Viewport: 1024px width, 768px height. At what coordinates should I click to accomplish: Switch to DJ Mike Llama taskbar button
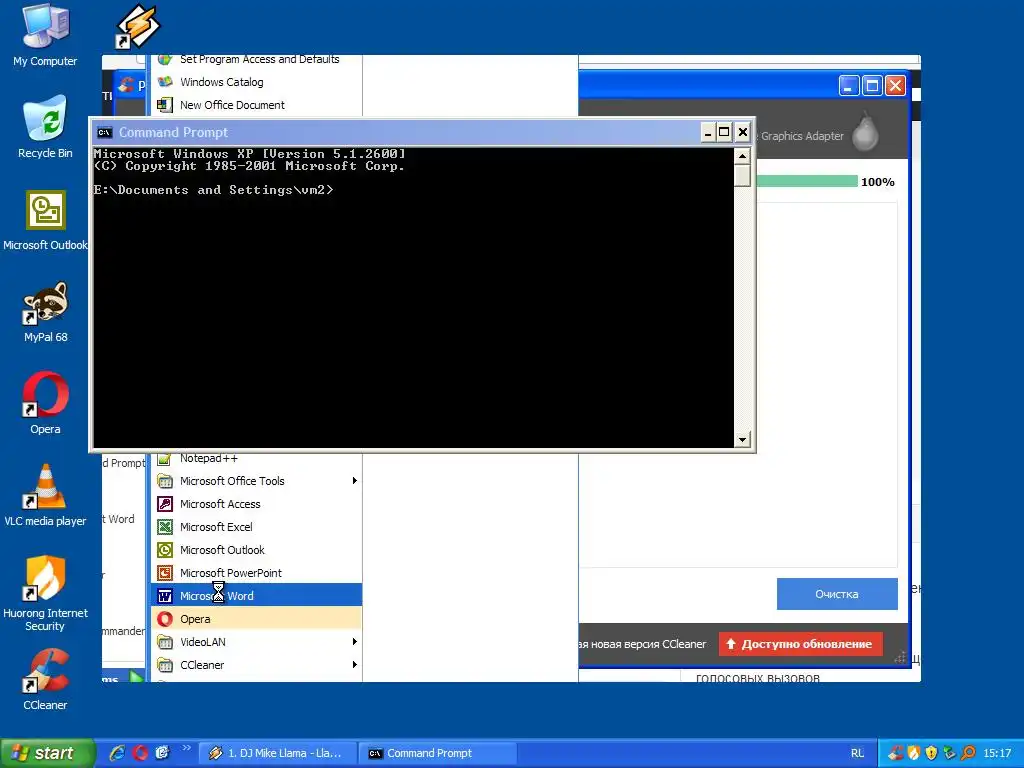(x=277, y=753)
